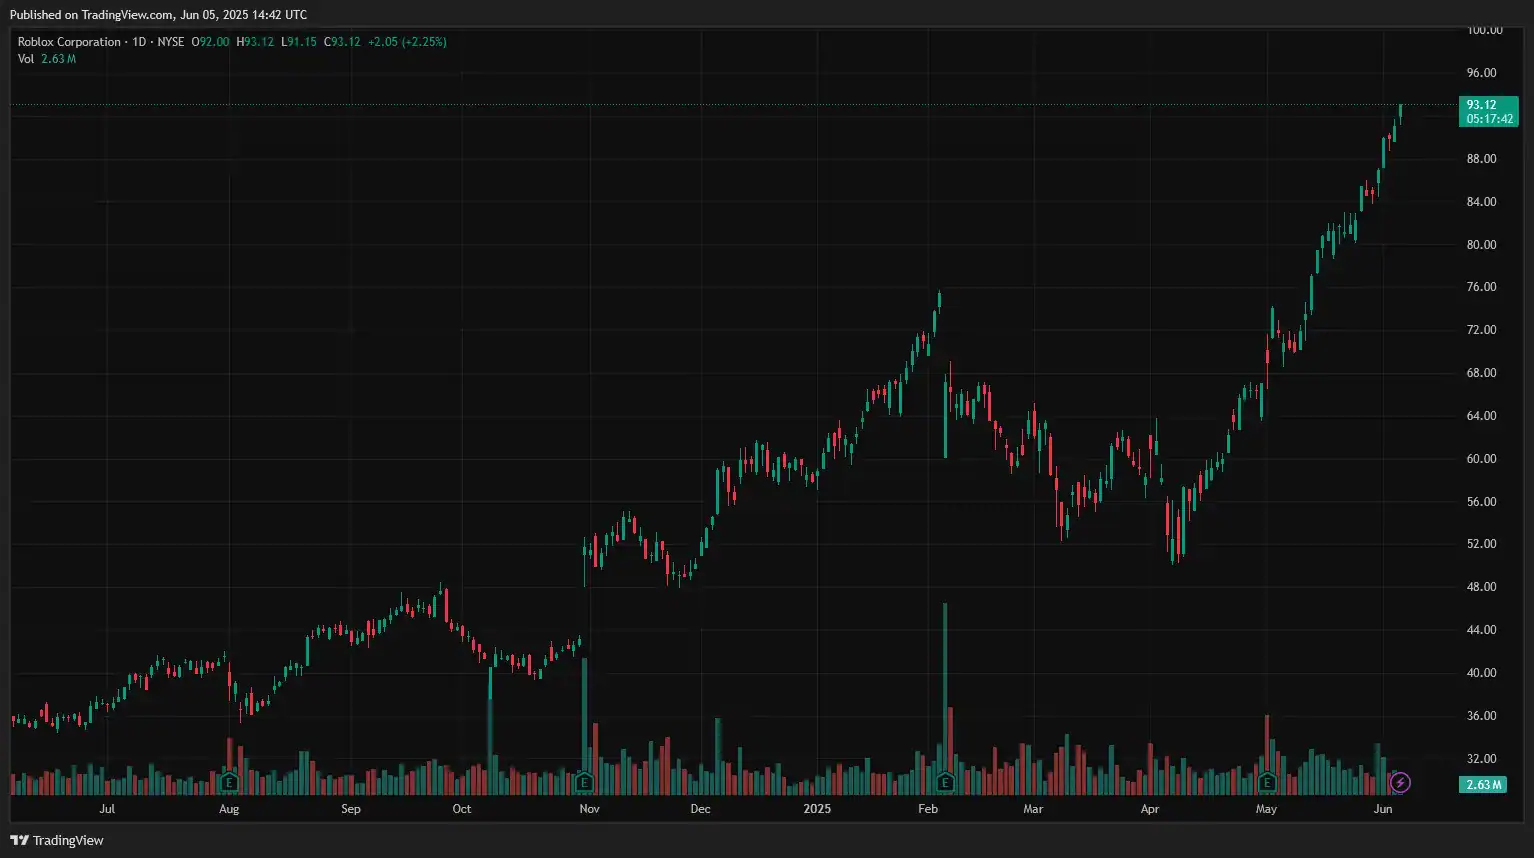This screenshot has width=1534, height=858.
Task: Toggle the Roblox Corporation symbol legend
Action: 70,41
